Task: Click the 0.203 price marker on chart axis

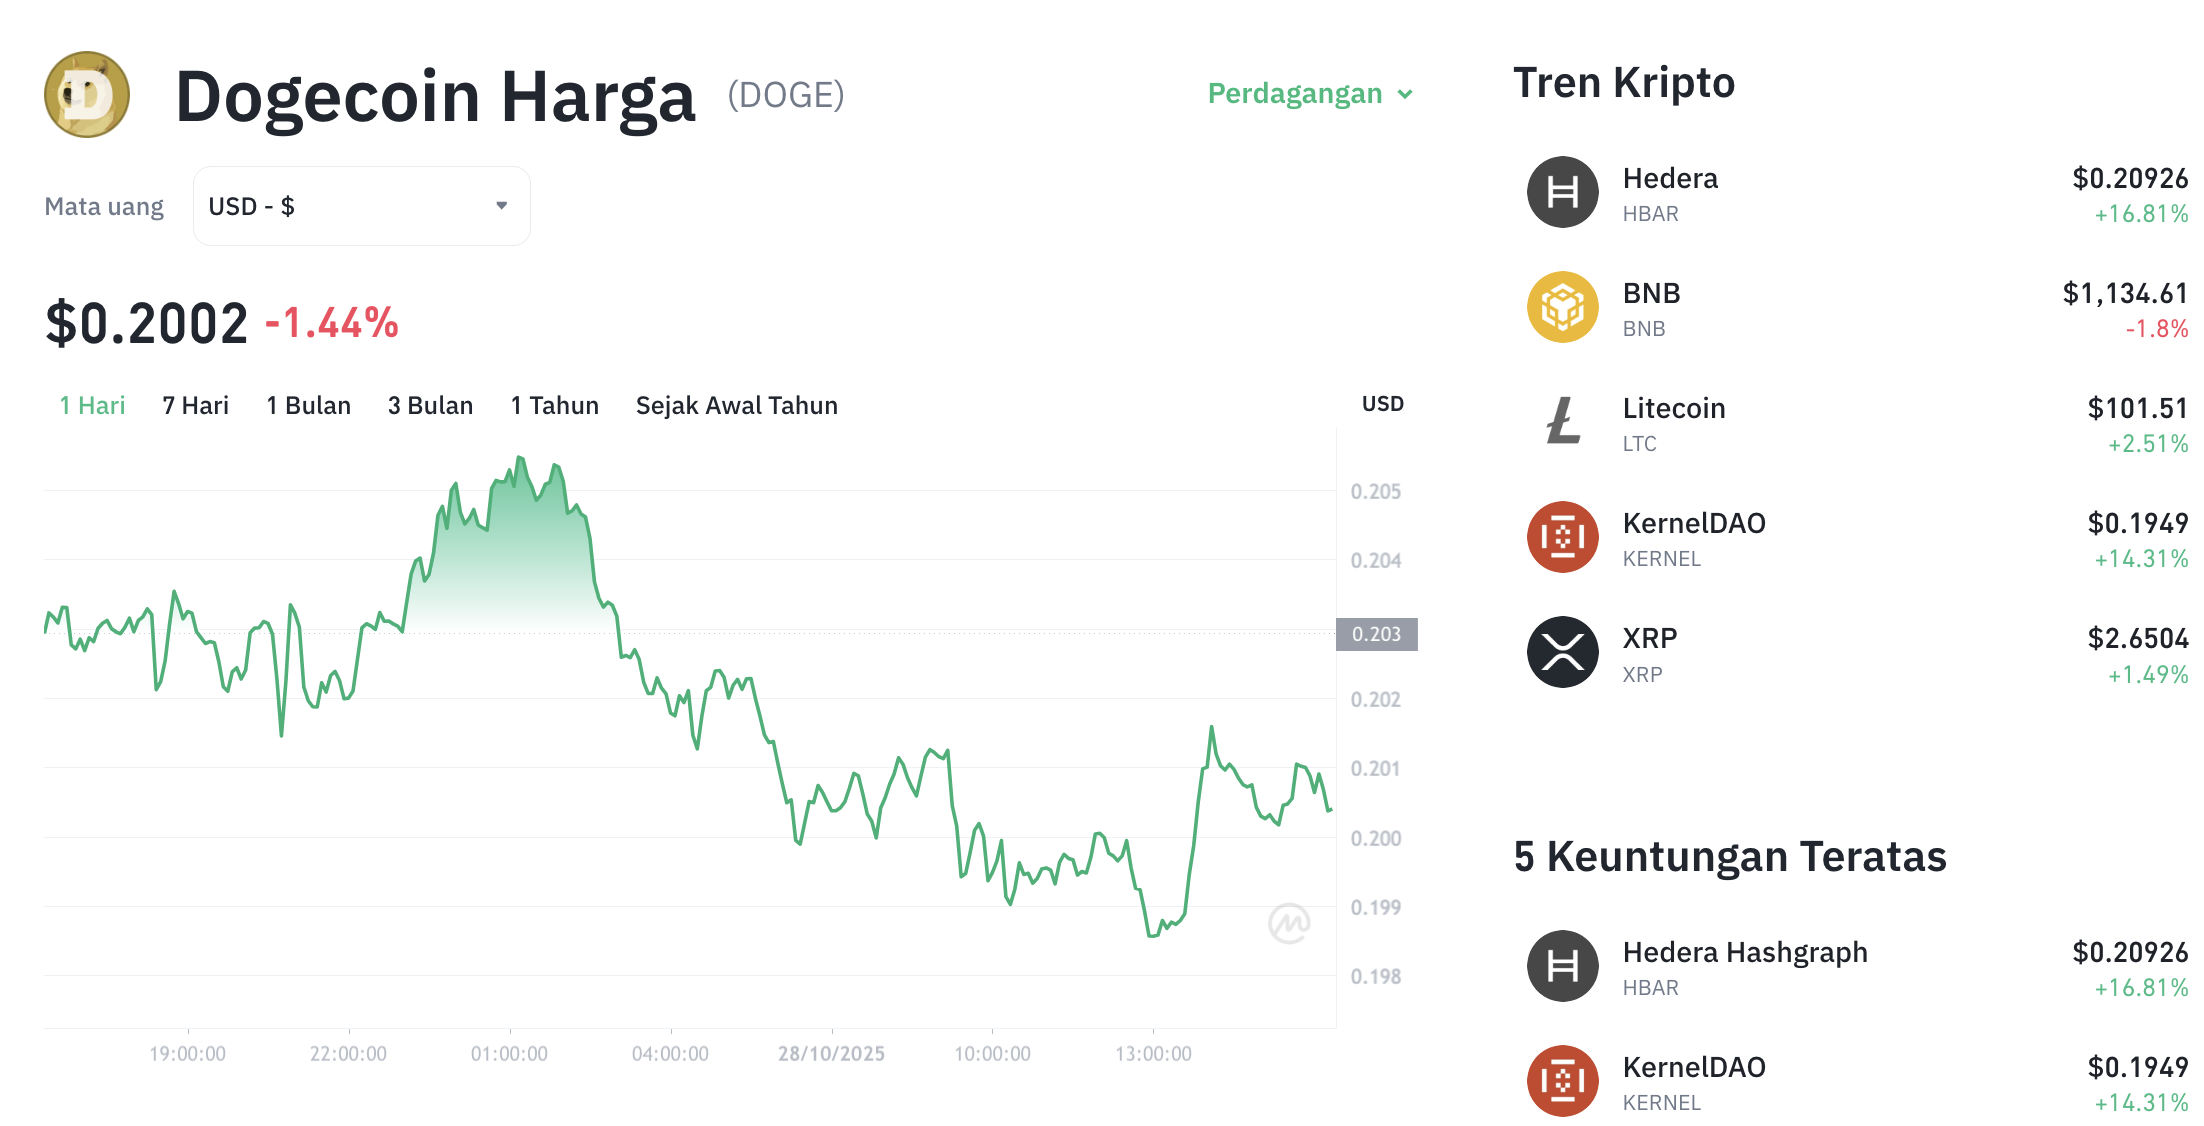Action: [x=1376, y=634]
